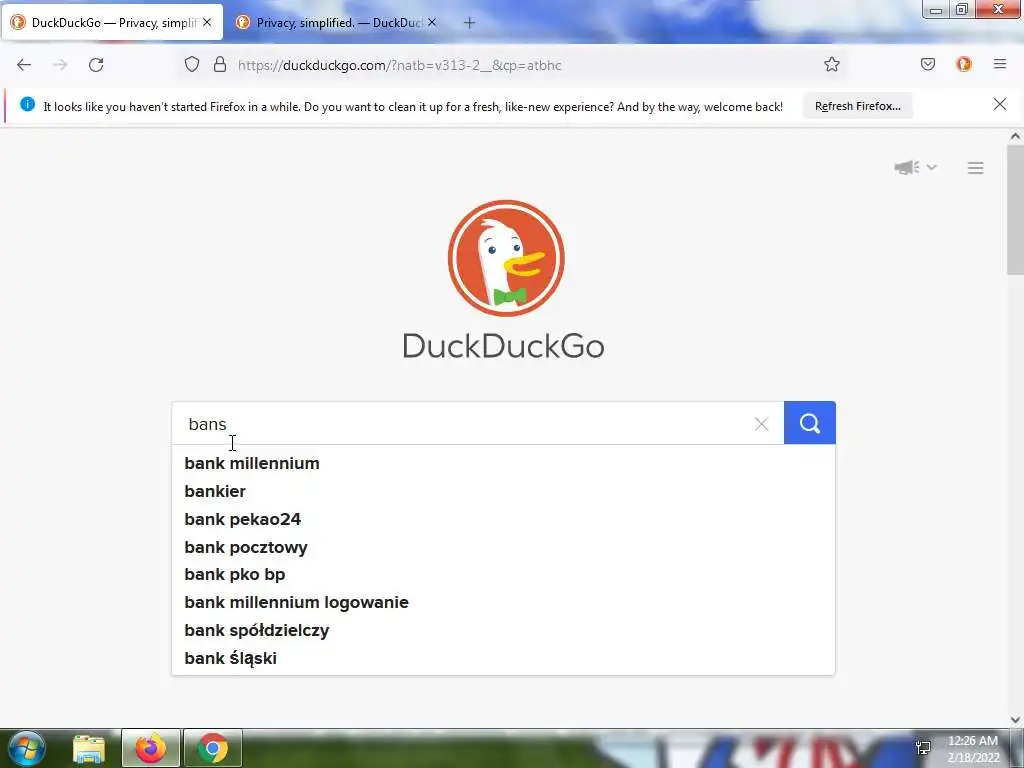Click the blue search magnifier button
The image size is (1024, 768).
point(810,423)
